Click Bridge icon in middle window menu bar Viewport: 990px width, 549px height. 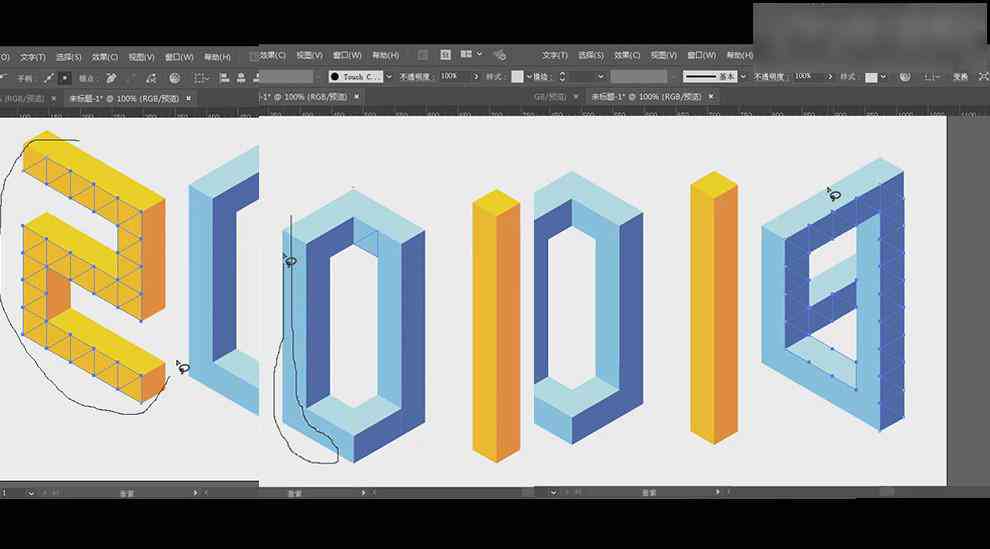point(423,56)
